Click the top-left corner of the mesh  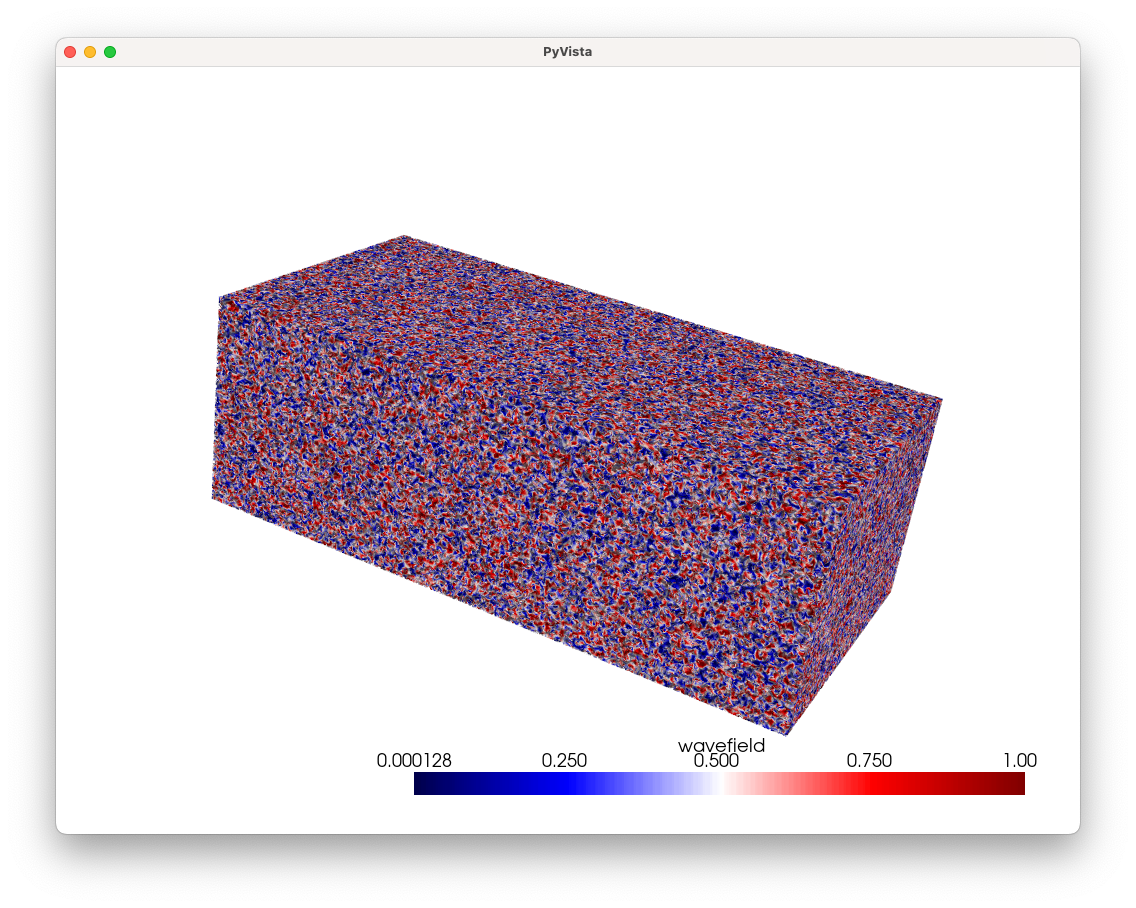[x=220, y=295]
